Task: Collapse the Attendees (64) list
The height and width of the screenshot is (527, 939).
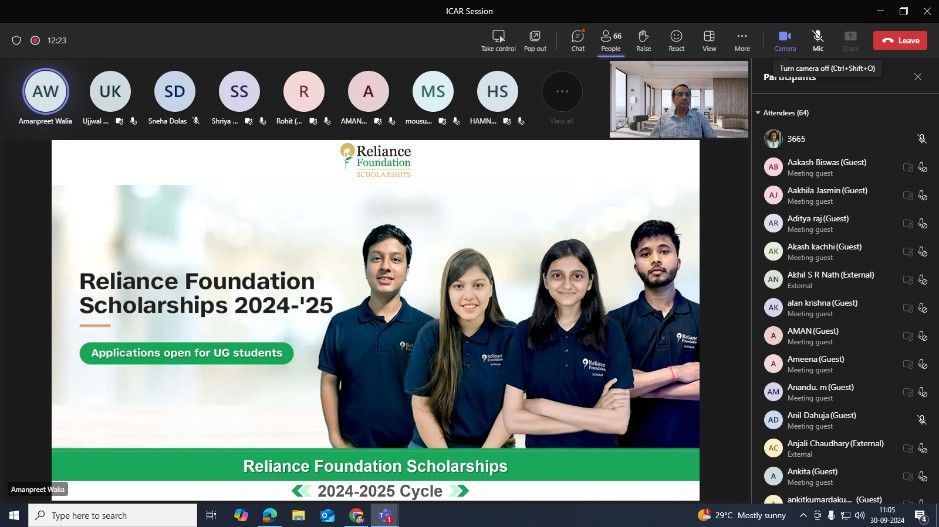Action: (x=758, y=113)
